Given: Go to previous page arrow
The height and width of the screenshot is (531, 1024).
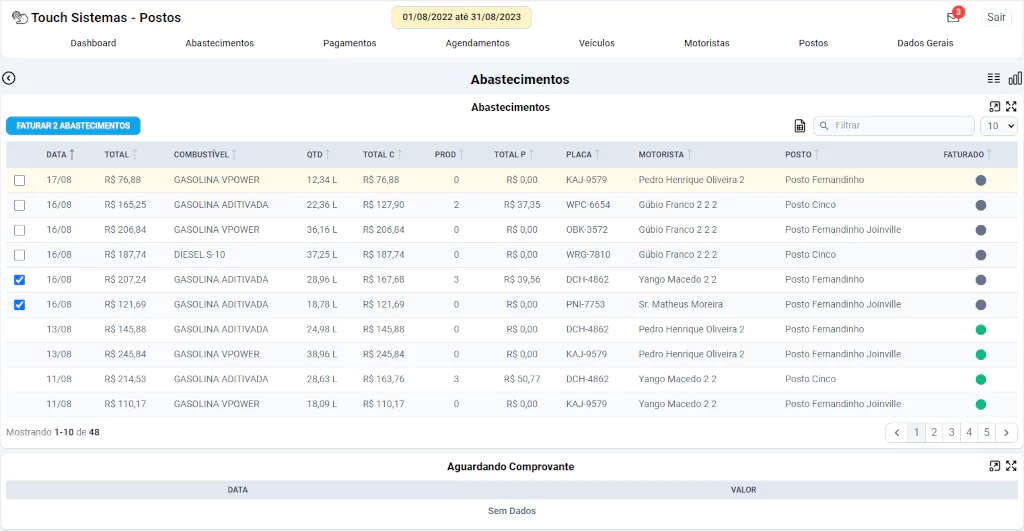Looking at the screenshot, I should (x=897, y=432).
